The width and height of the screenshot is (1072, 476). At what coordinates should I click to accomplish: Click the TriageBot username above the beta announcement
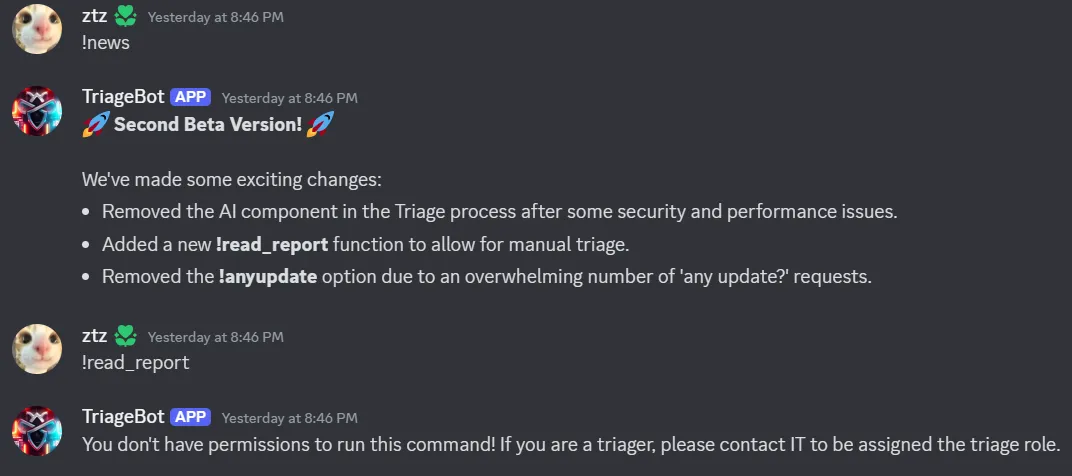click(123, 97)
